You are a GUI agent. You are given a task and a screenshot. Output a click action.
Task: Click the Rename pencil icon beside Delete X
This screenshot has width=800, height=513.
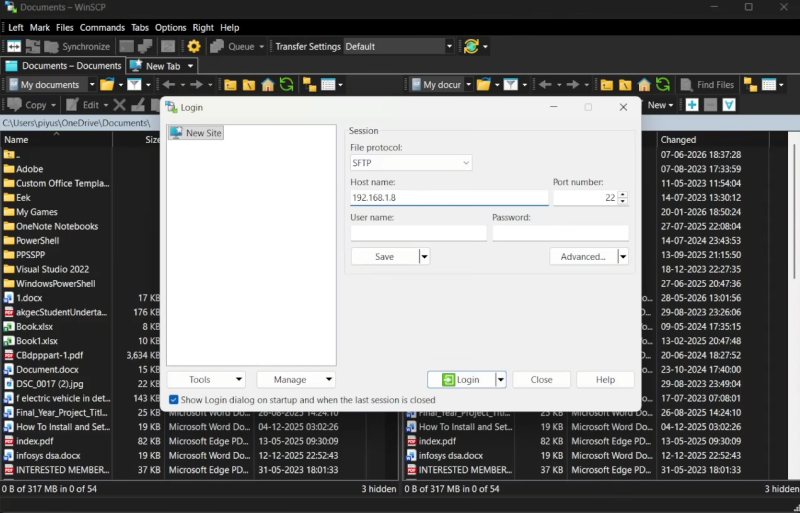[x=138, y=105]
